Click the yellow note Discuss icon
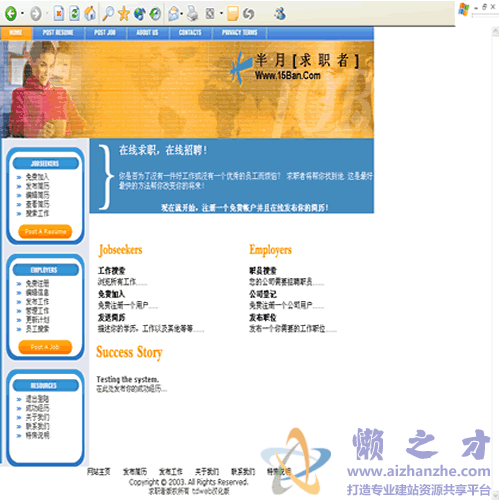This screenshot has height=500, width=500. [233, 14]
